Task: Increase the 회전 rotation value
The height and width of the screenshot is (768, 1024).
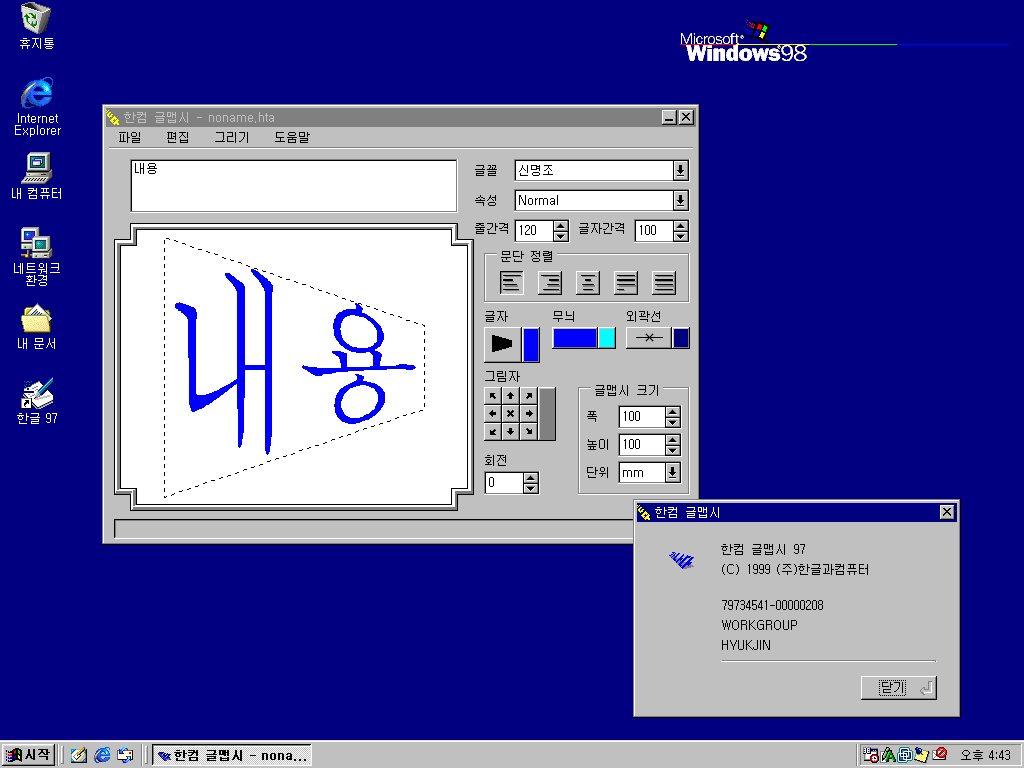Action: coord(531,478)
